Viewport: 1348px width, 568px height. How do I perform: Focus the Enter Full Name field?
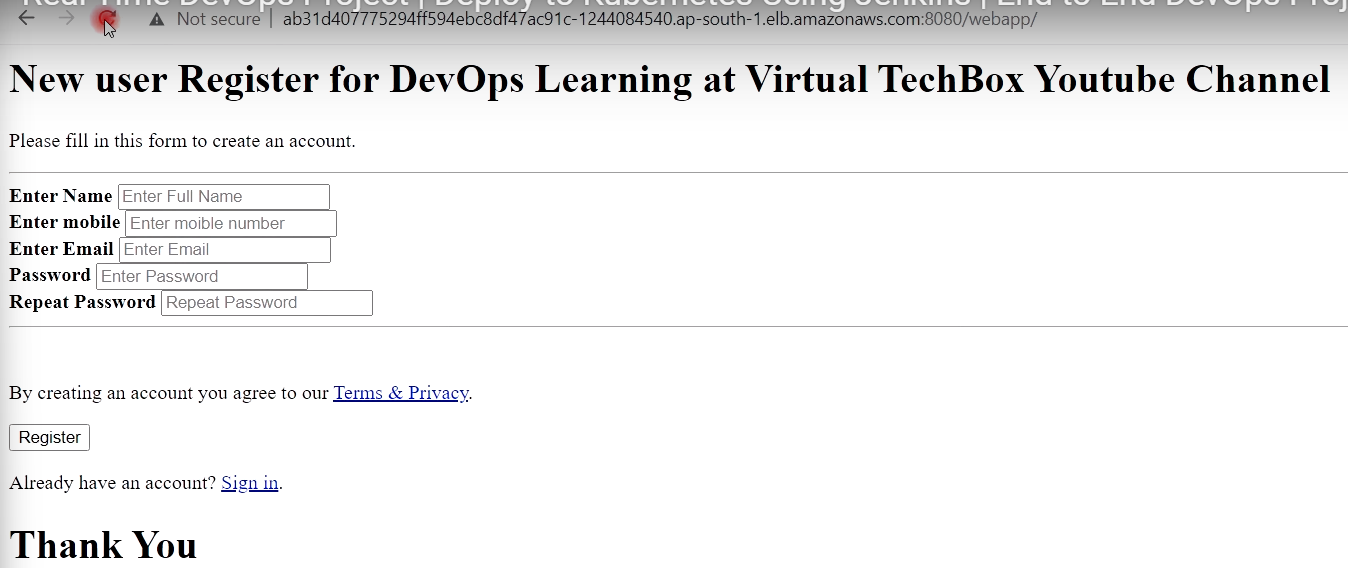(224, 197)
